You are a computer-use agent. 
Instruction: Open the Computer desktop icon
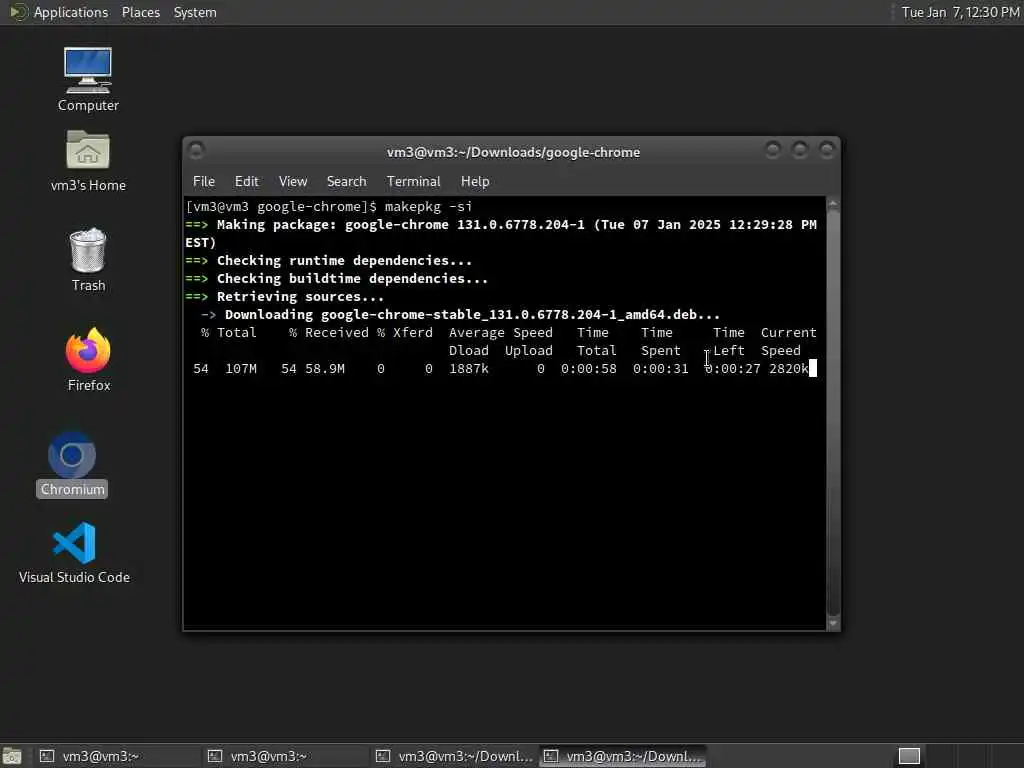(88, 80)
